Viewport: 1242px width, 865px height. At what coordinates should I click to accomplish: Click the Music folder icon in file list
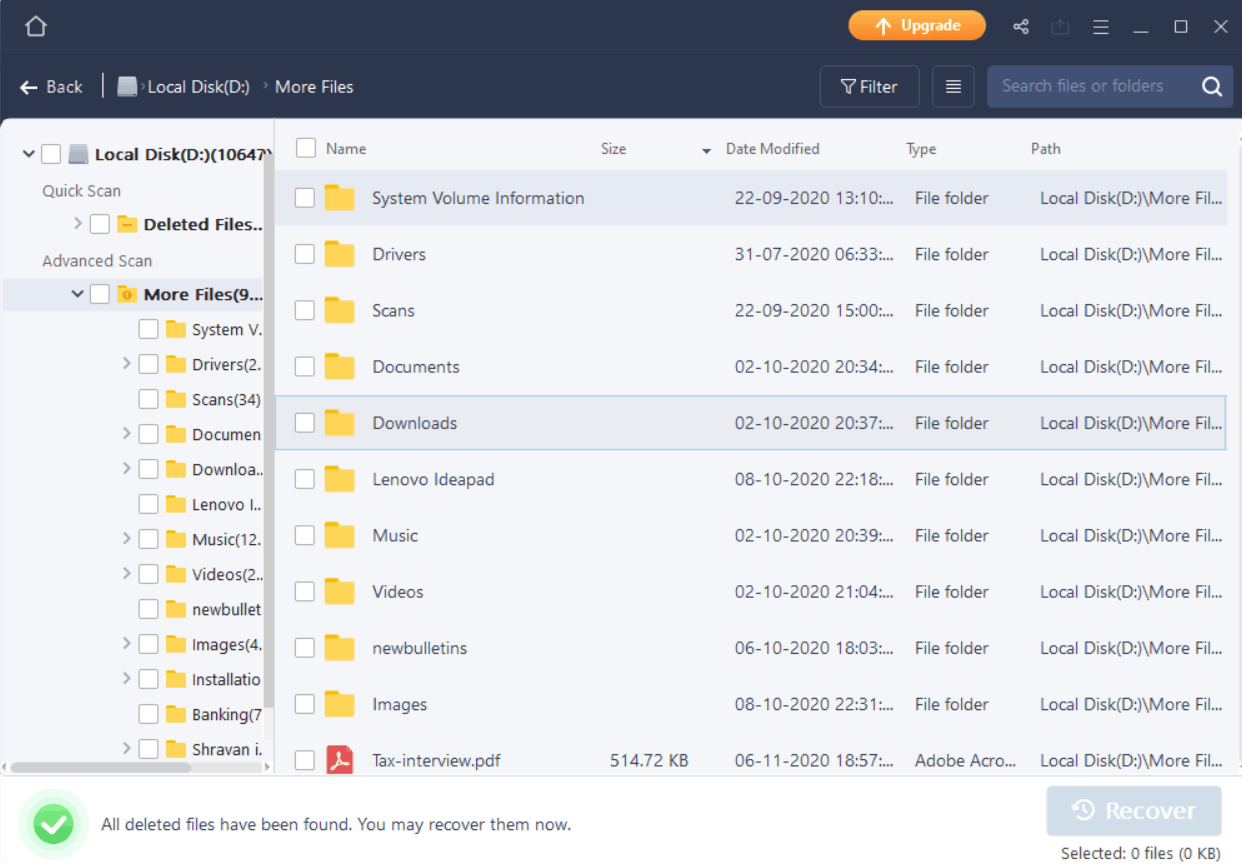pos(340,536)
